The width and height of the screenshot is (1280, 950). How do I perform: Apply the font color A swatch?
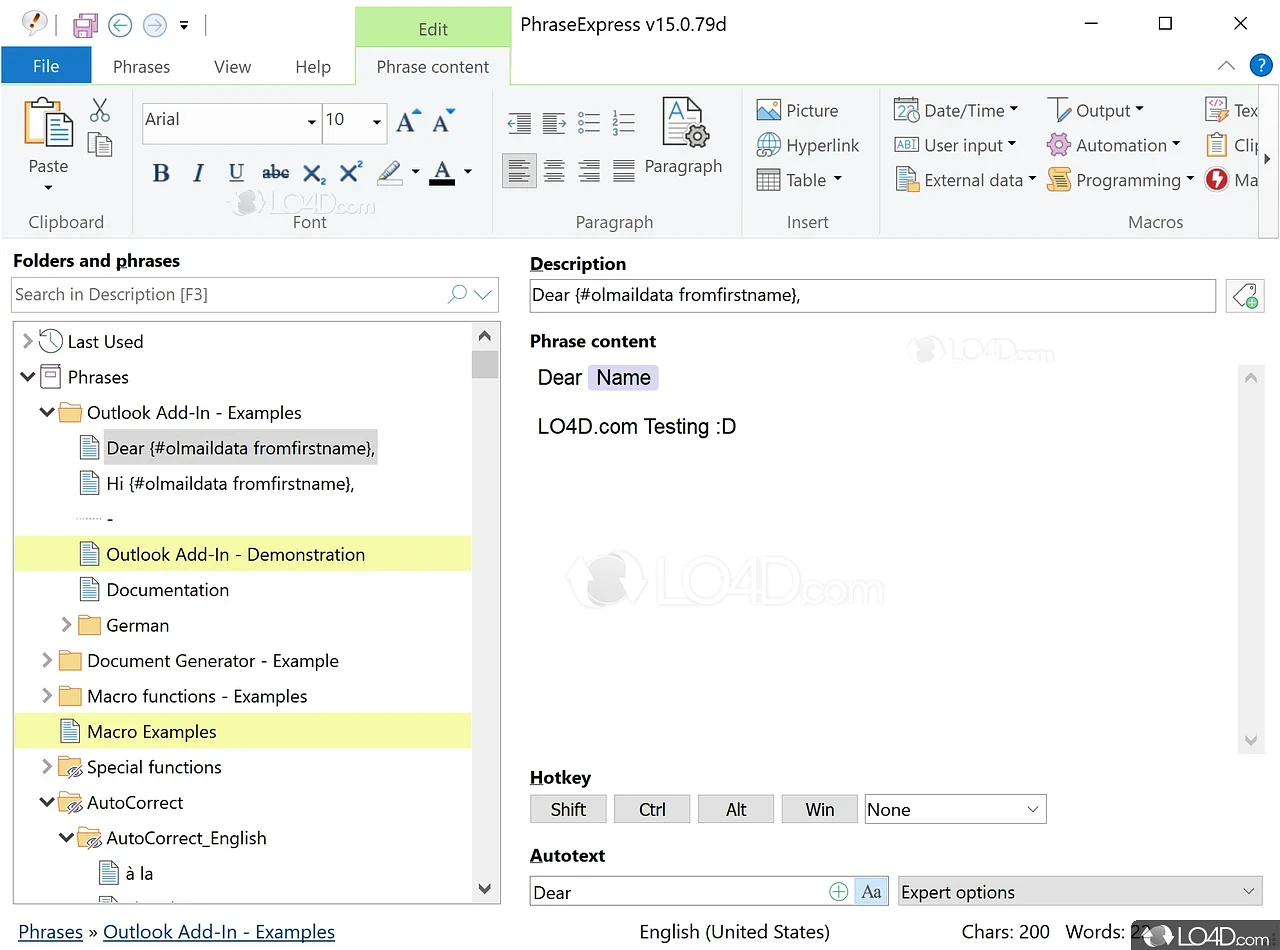(442, 174)
